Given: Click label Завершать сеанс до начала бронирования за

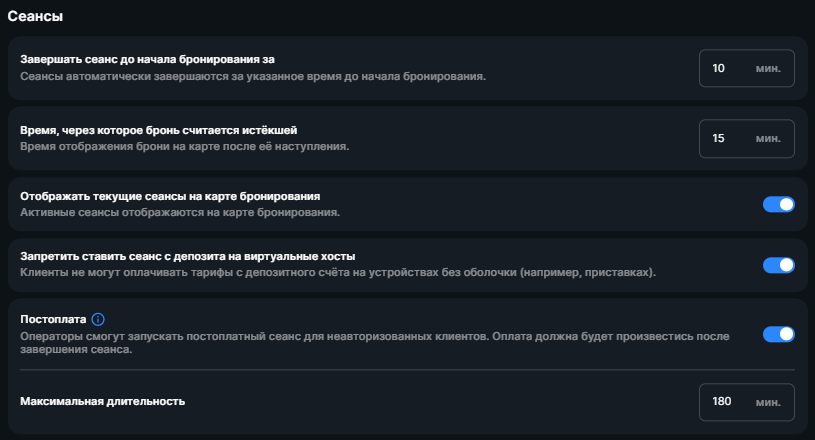Looking at the screenshot, I should pos(148,59).
